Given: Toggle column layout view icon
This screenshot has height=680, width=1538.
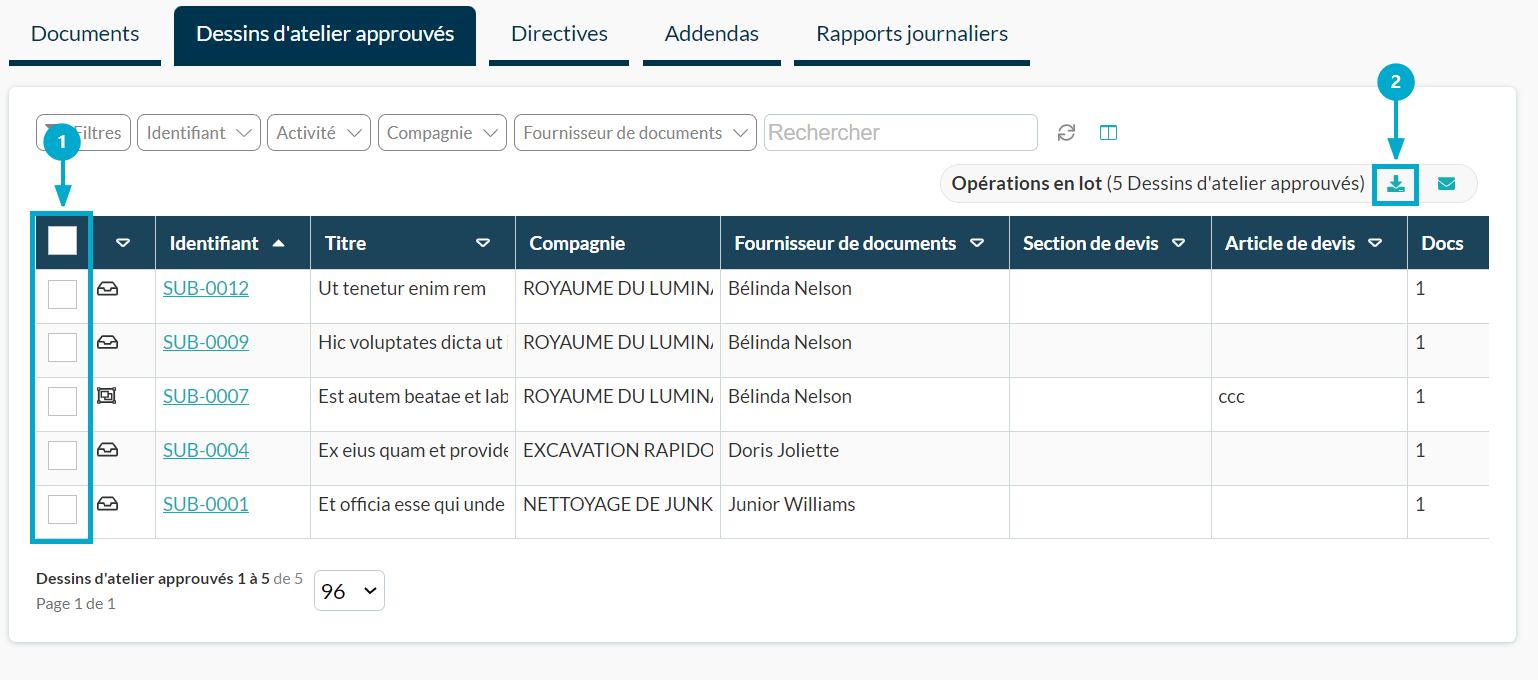Looking at the screenshot, I should pos(1108,133).
